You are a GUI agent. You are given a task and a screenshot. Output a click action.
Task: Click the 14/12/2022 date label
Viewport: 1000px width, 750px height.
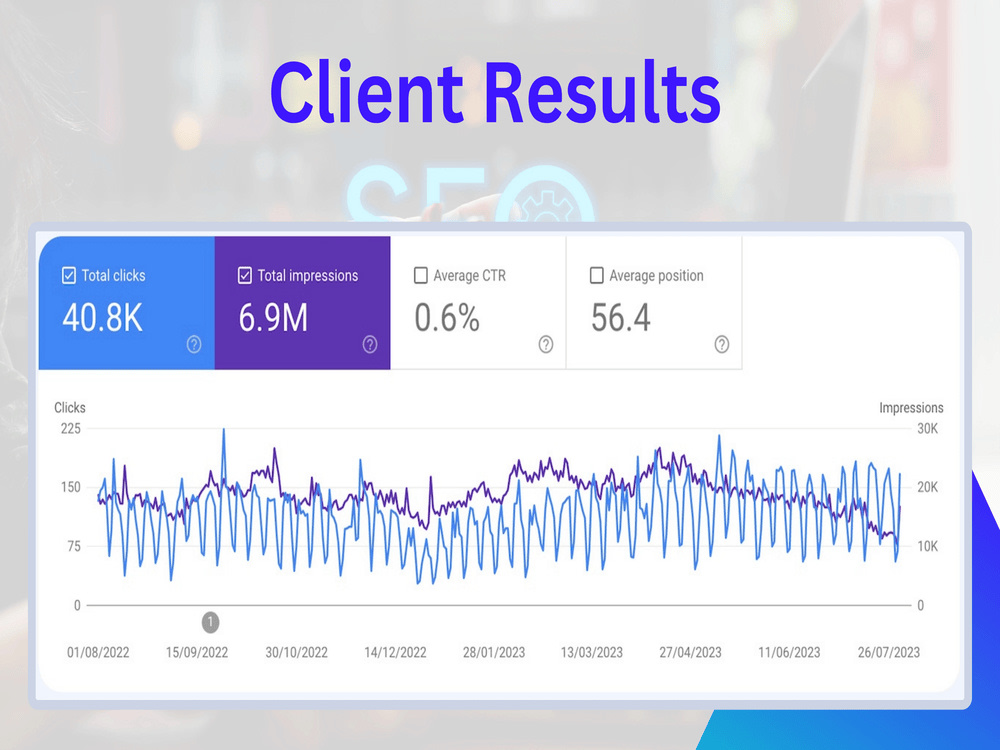point(395,652)
